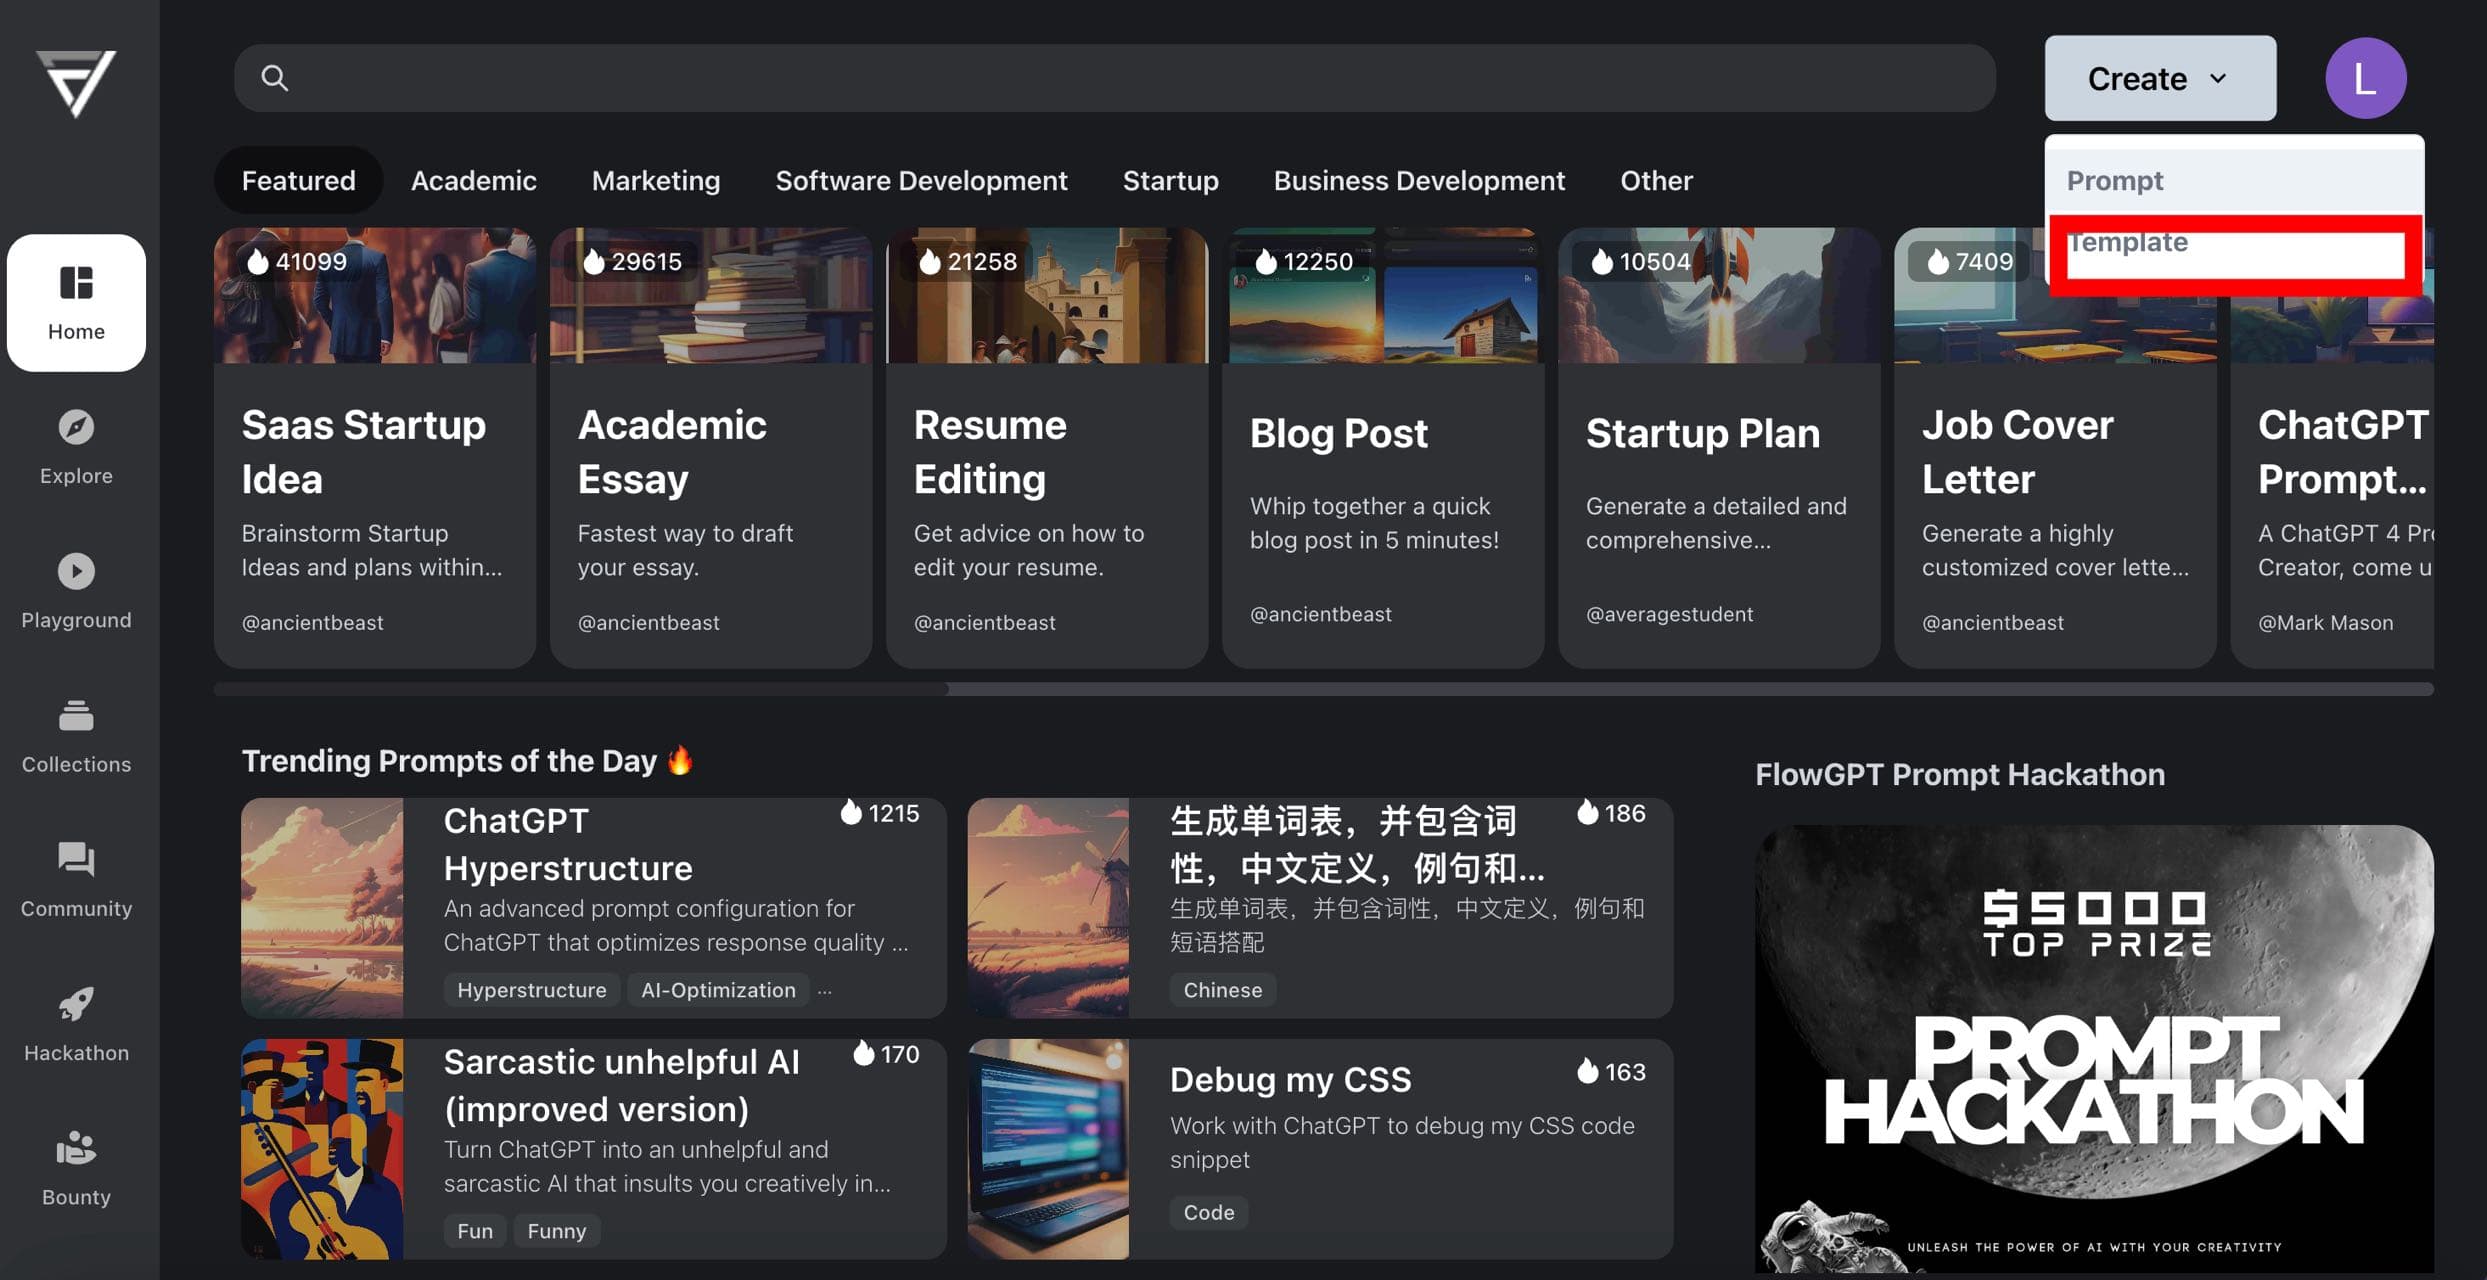Open the purple L profile avatar

pyautogui.click(x=2365, y=78)
